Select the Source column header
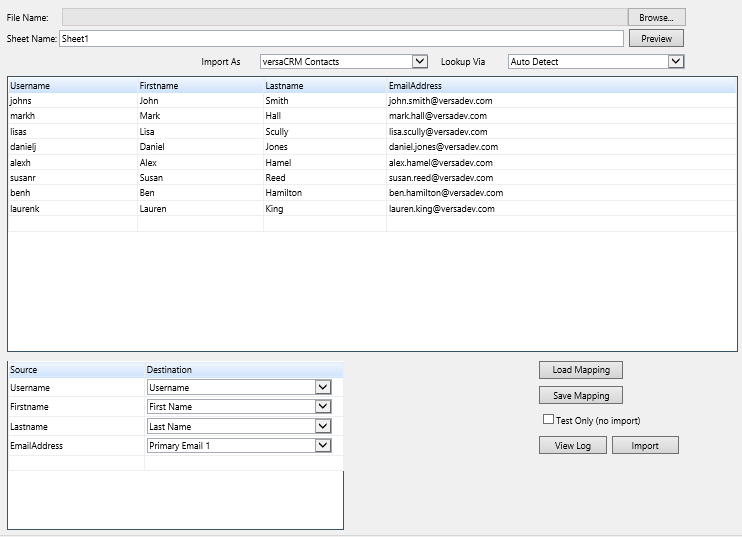The height and width of the screenshot is (537, 742). click(x=76, y=370)
